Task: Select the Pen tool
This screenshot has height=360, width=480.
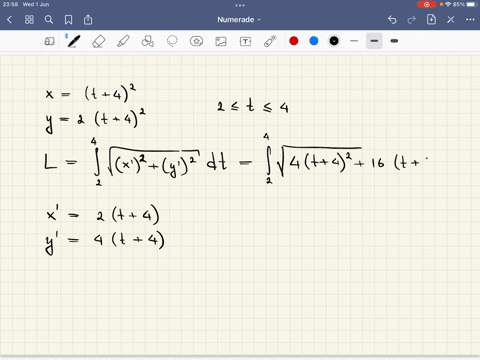Action: pos(74,41)
